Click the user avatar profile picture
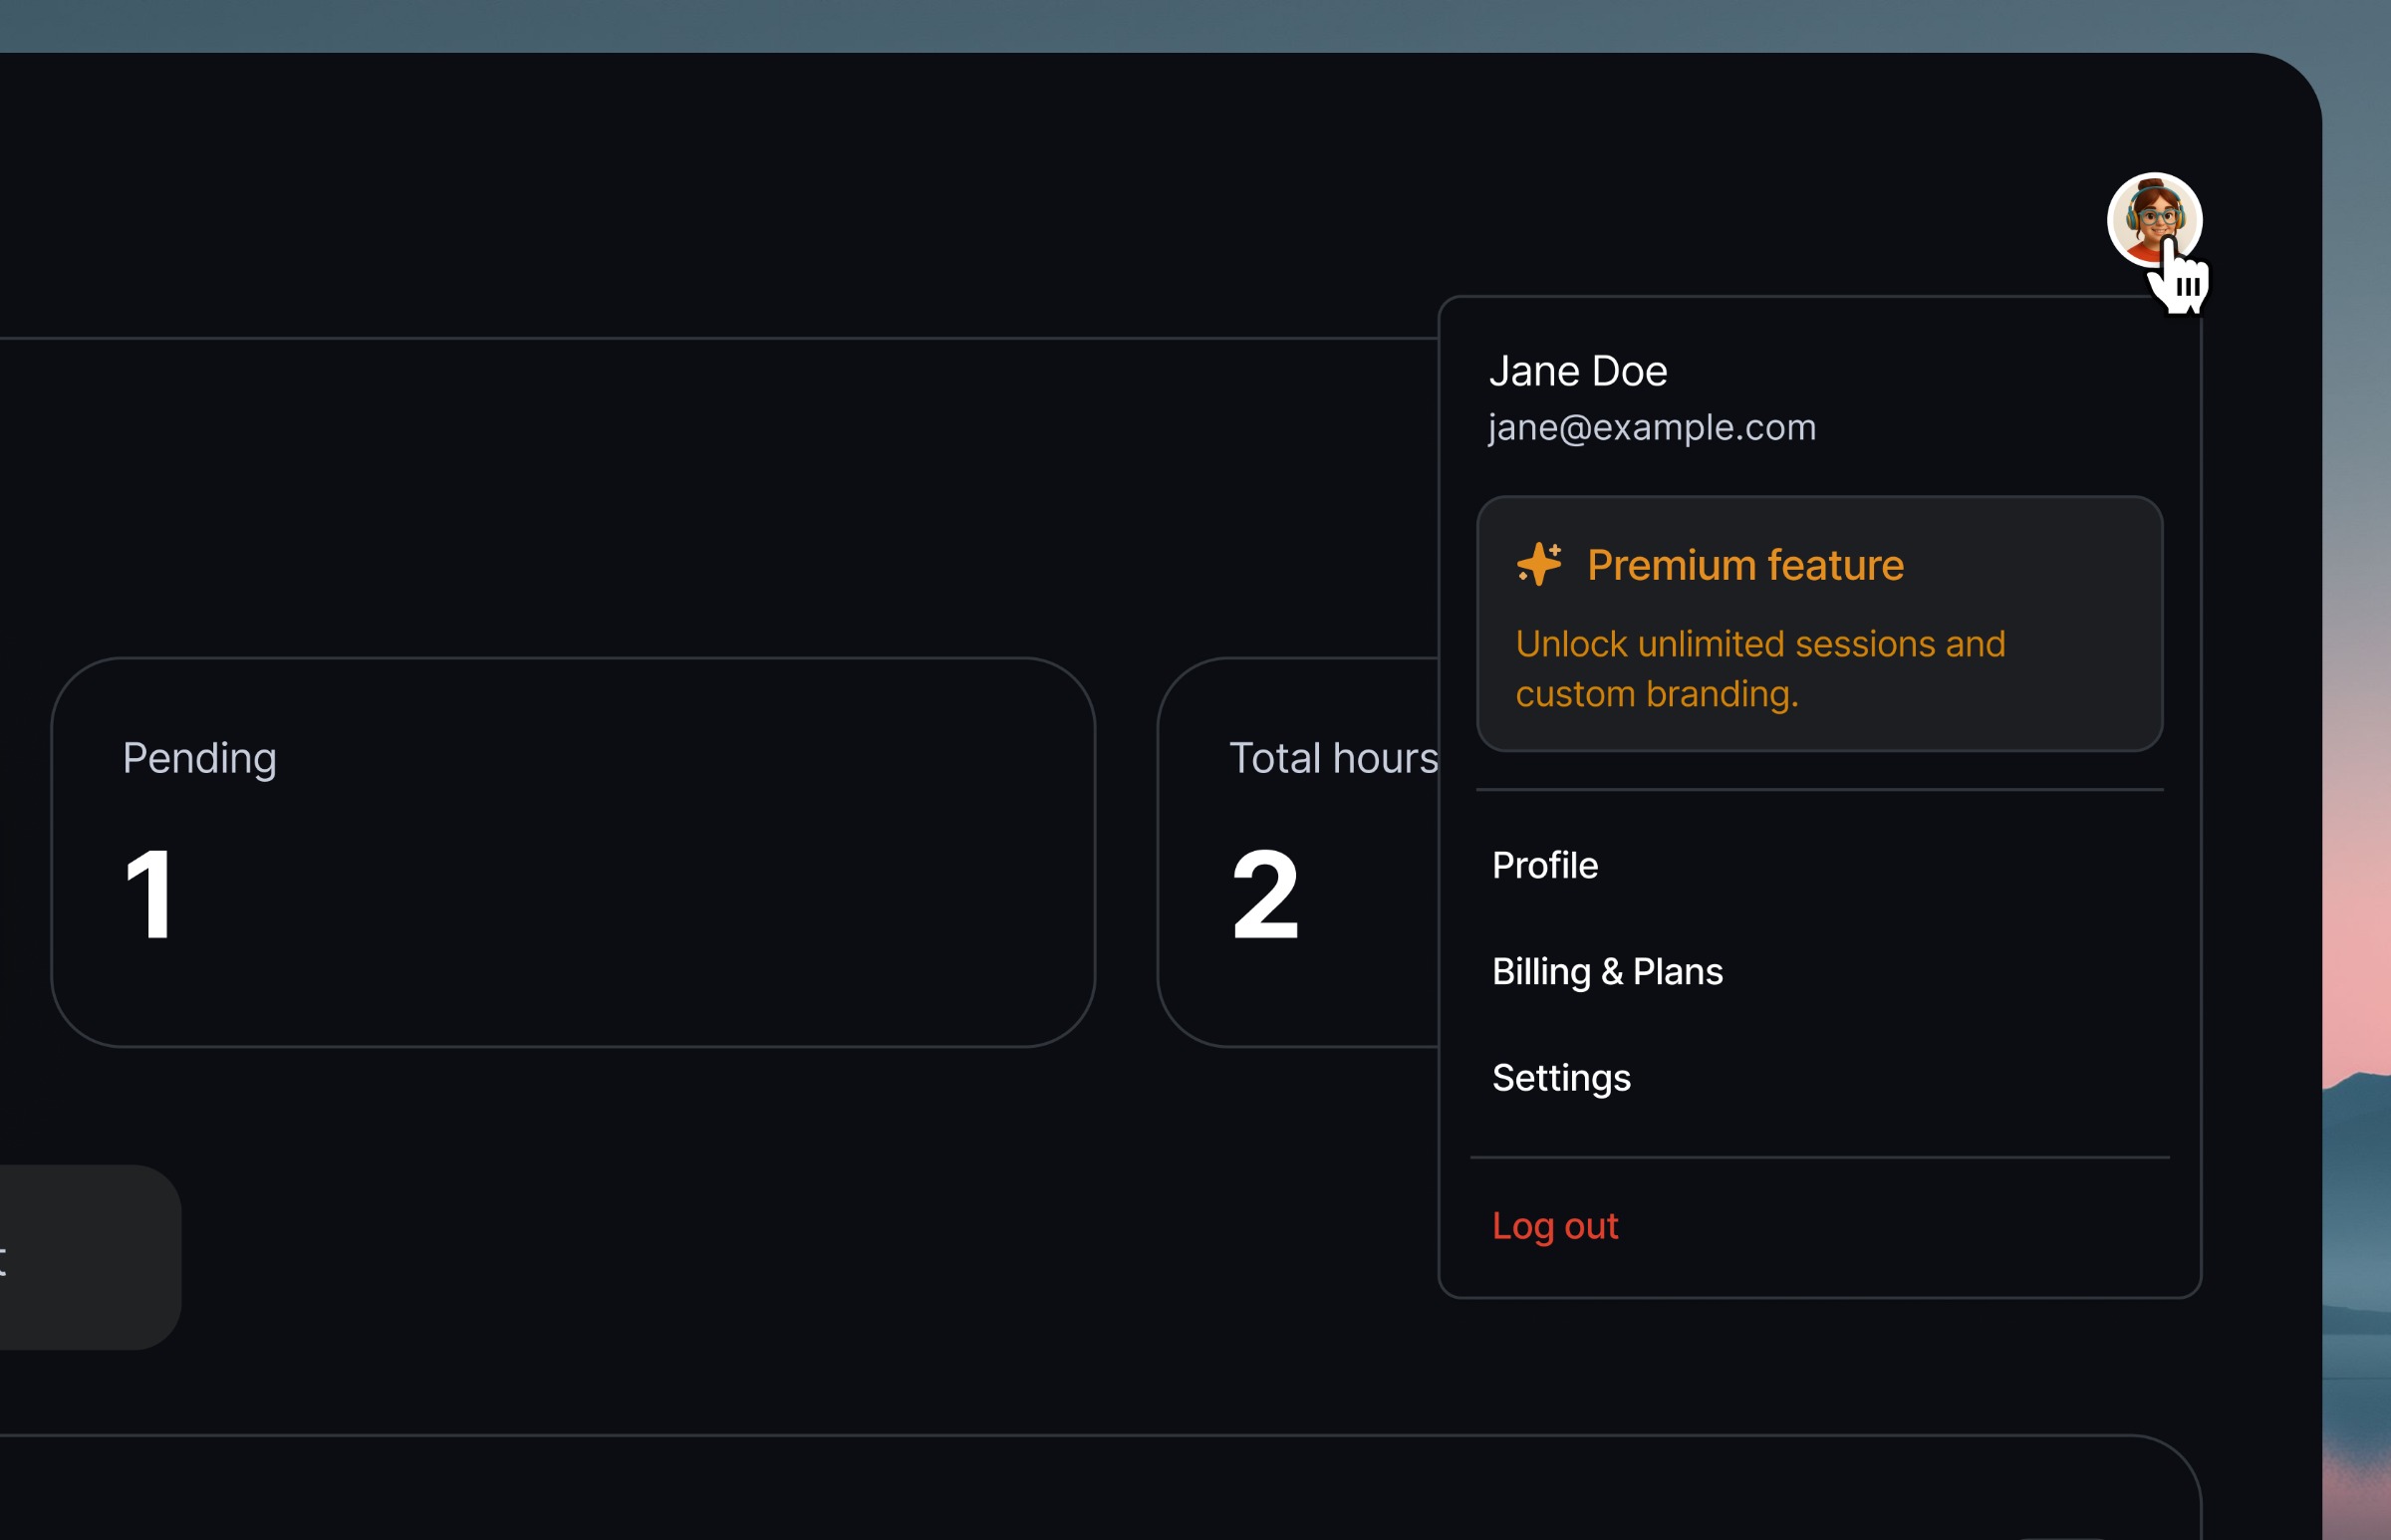The height and width of the screenshot is (1540, 2391). tap(2153, 219)
